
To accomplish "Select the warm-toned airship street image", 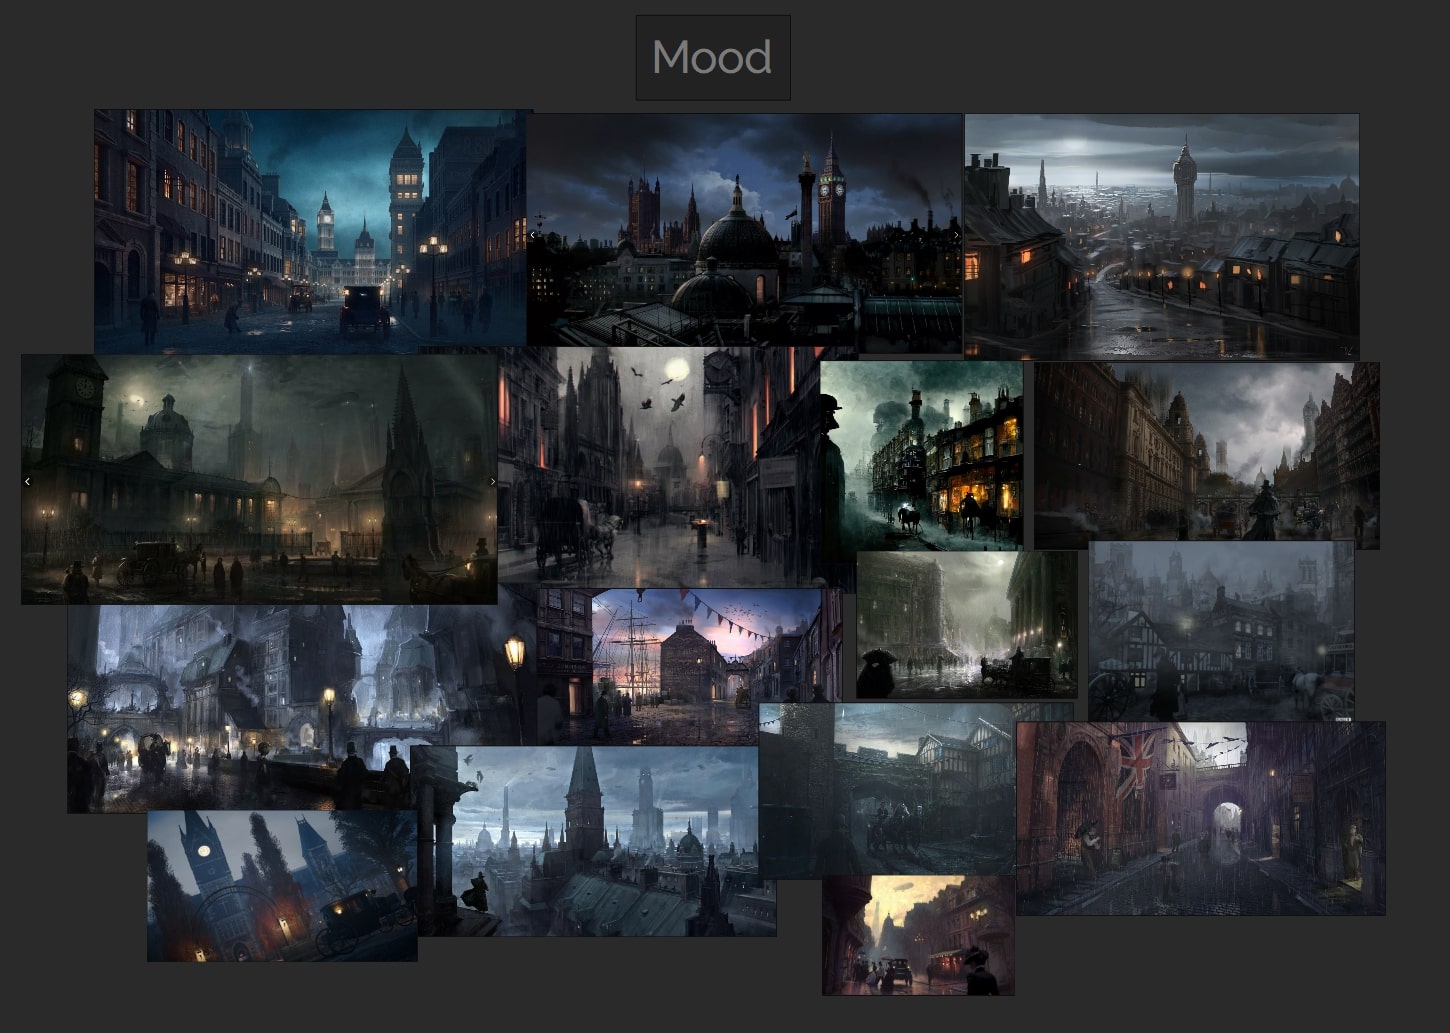I will point(917,936).
